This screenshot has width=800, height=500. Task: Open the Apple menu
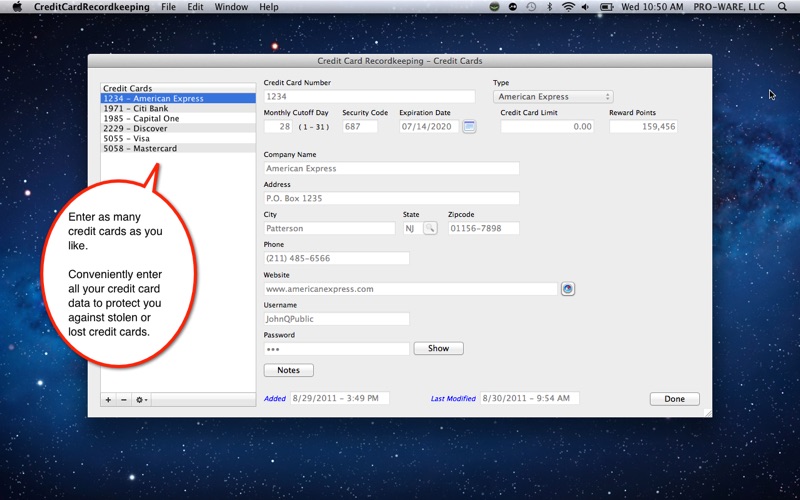pos(17,7)
